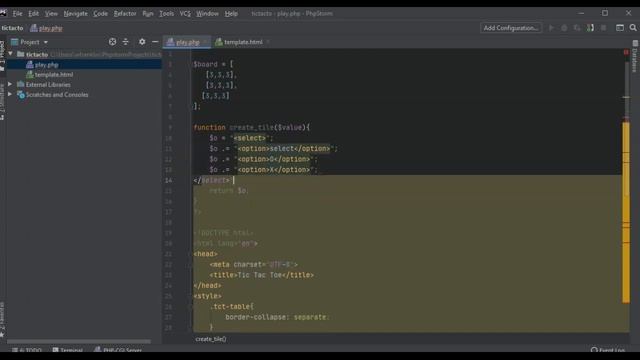Viewport: 640px width, 360px height.
Task: Click the <title>Tic Tac Toe</title> line
Action: pos(262,275)
